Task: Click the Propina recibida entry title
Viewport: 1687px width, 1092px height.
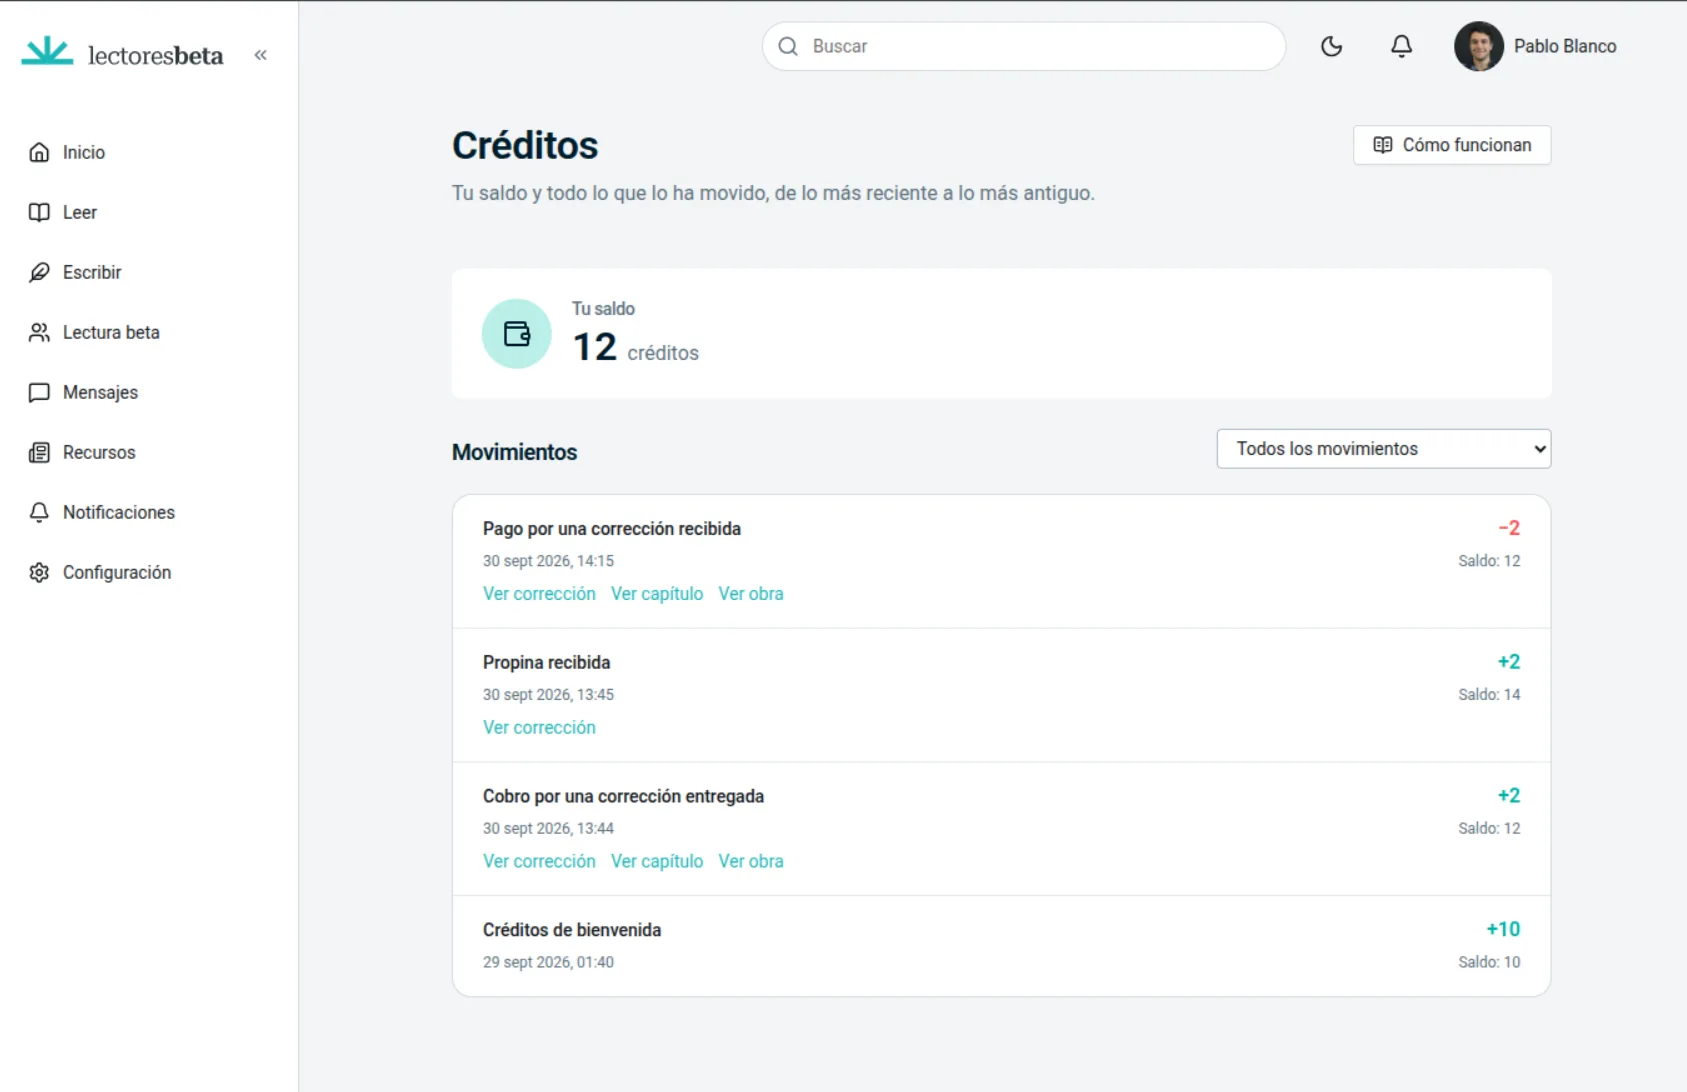Action: click(546, 662)
